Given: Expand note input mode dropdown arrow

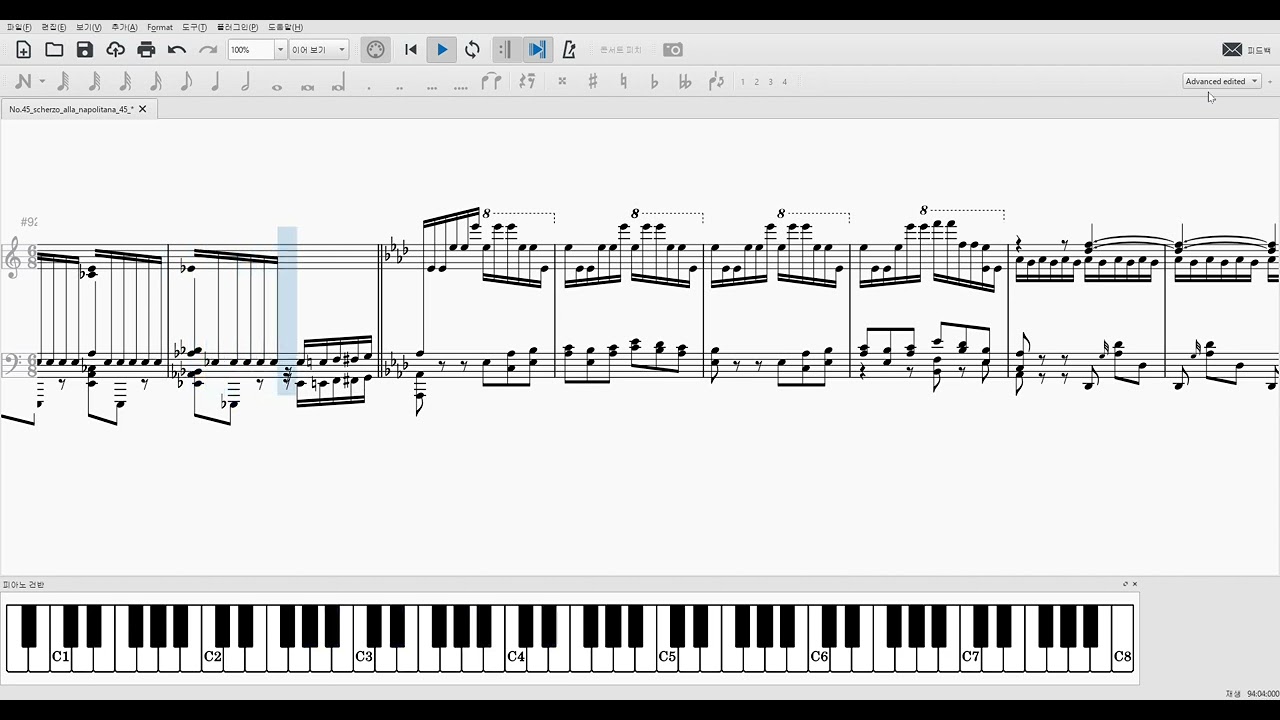Looking at the screenshot, I should click(x=42, y=82).
